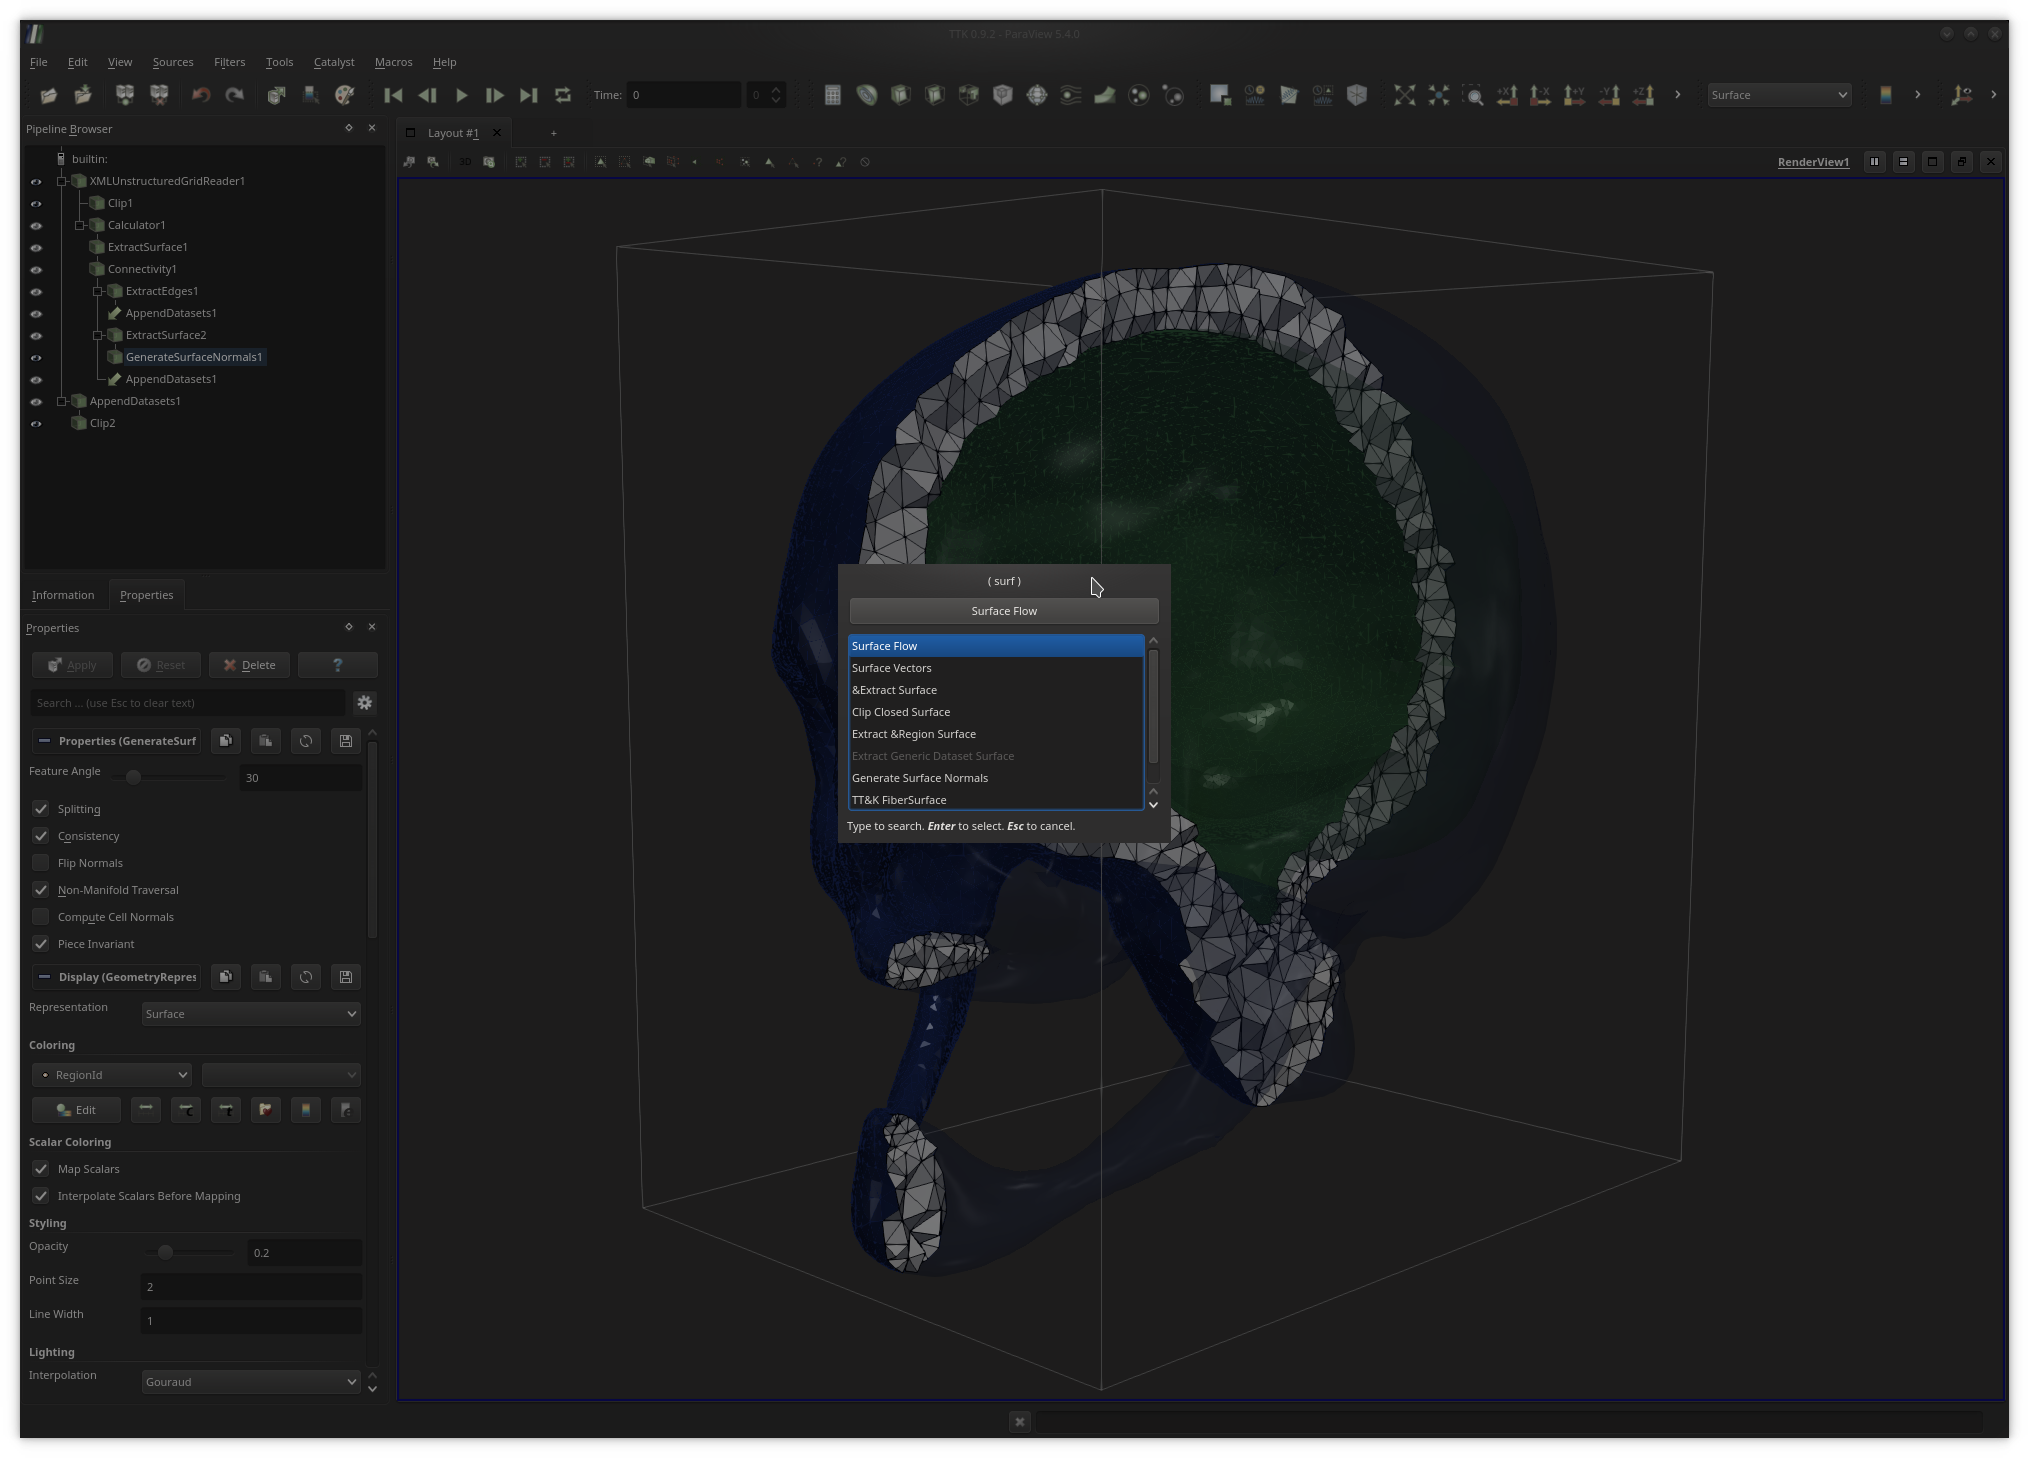Open the Filters menu
The width and height of the screenshot is (2029, 1458).
click(229, 62)
